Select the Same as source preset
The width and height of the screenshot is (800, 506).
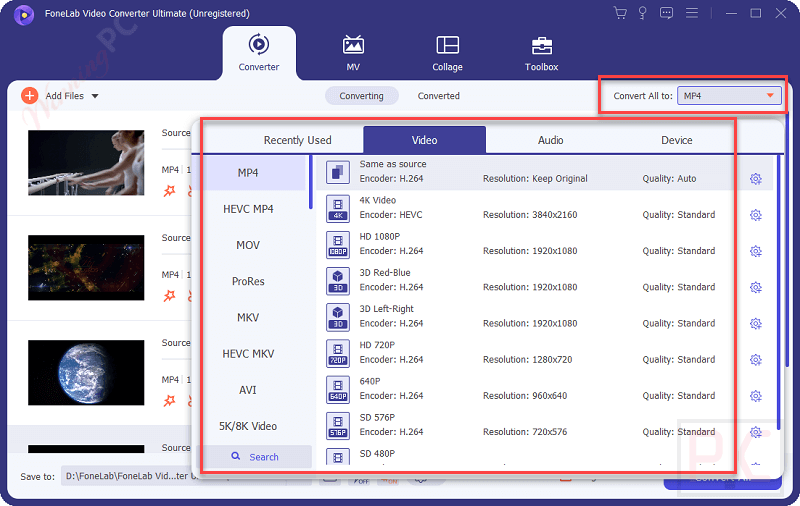[x=544, y=172]
